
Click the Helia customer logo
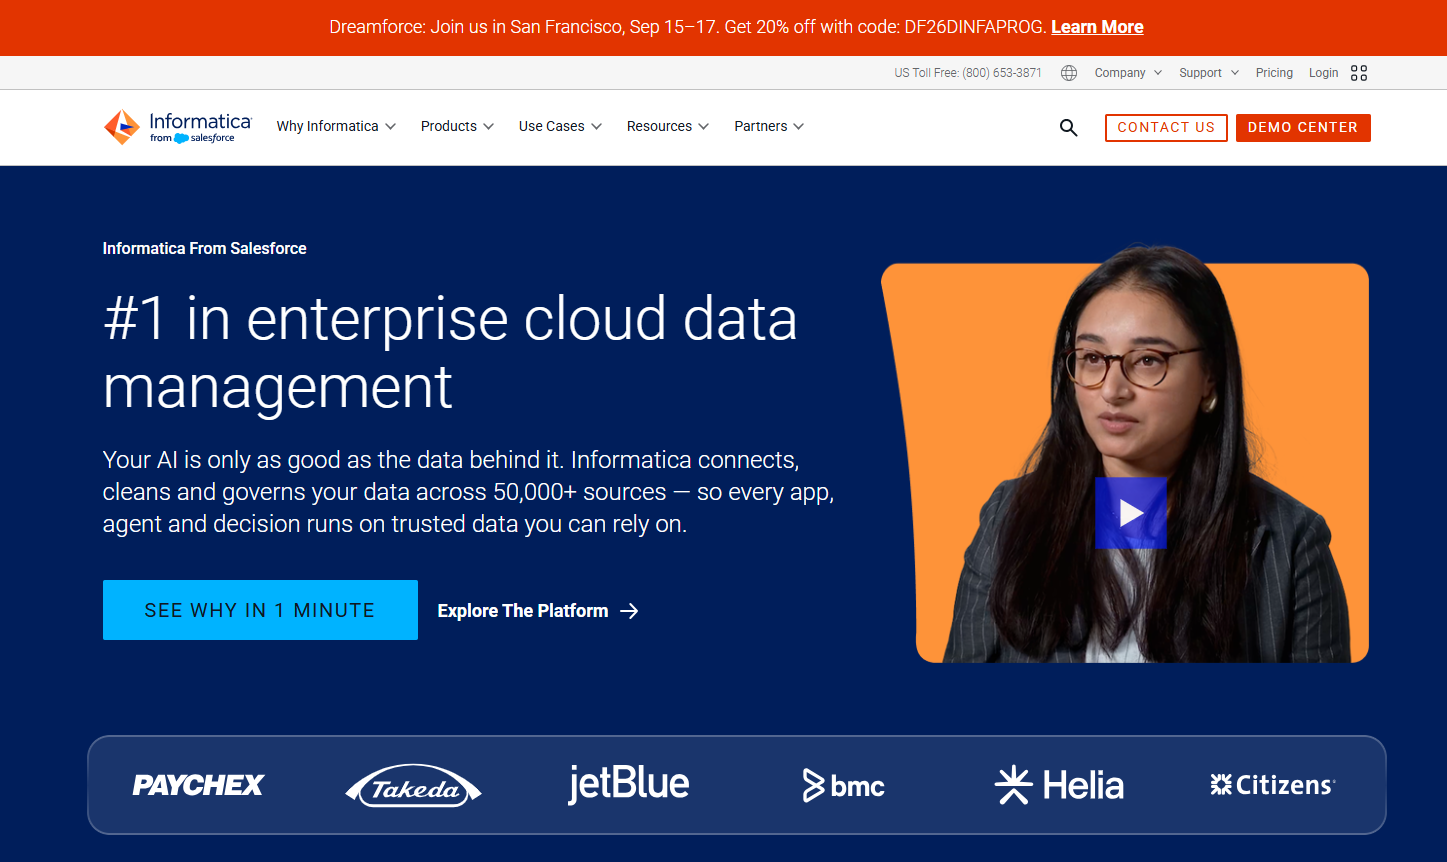coord(1059,785)
